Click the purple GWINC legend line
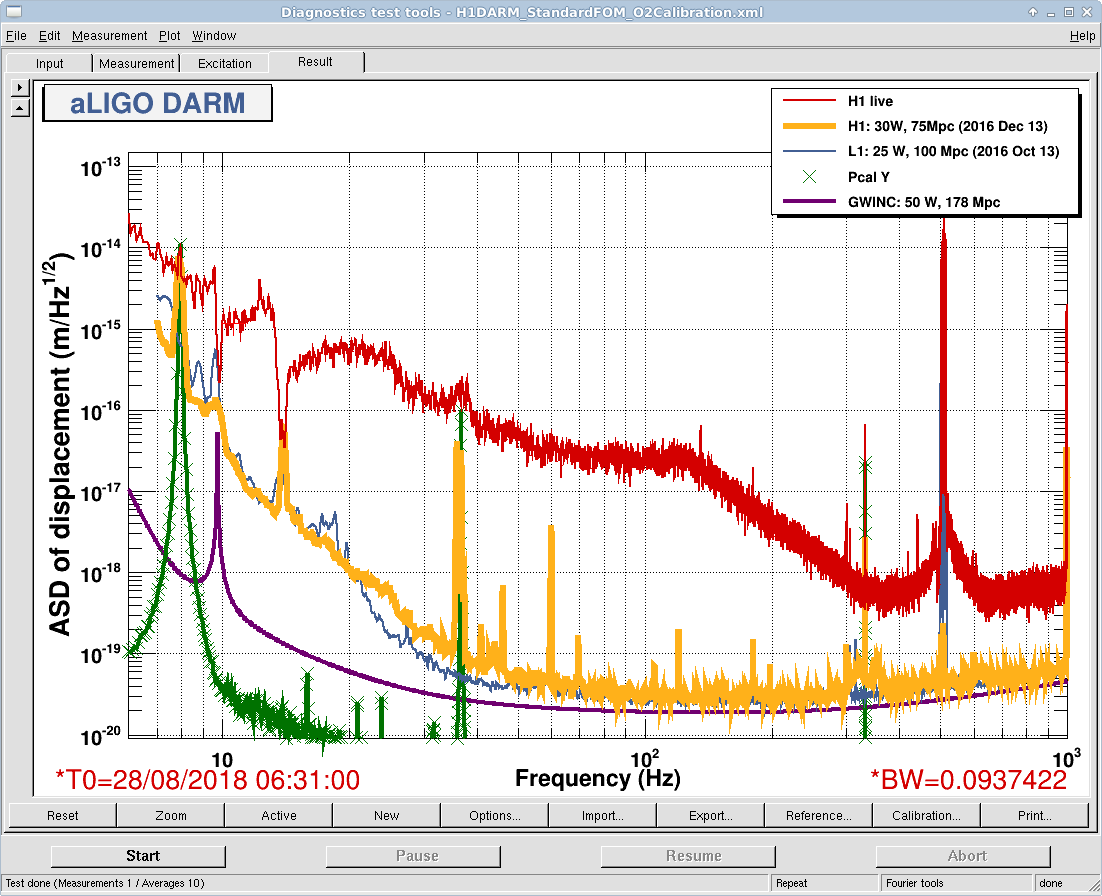The image size is (1102, 896). point(810,202)
